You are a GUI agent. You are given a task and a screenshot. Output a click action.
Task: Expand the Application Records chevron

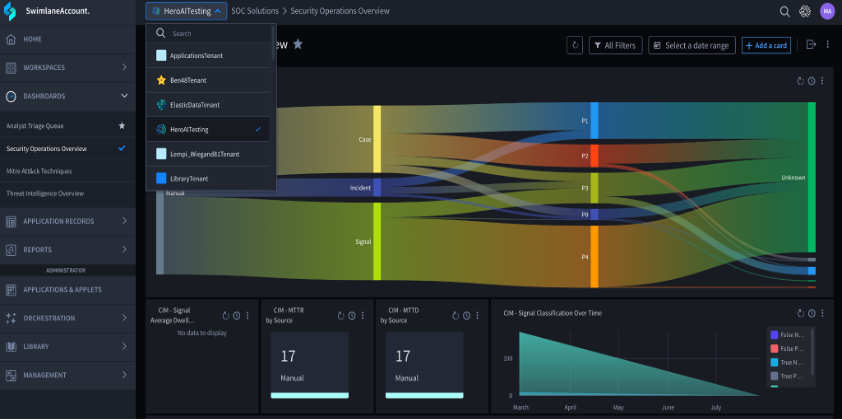click(x=124, y=221)
